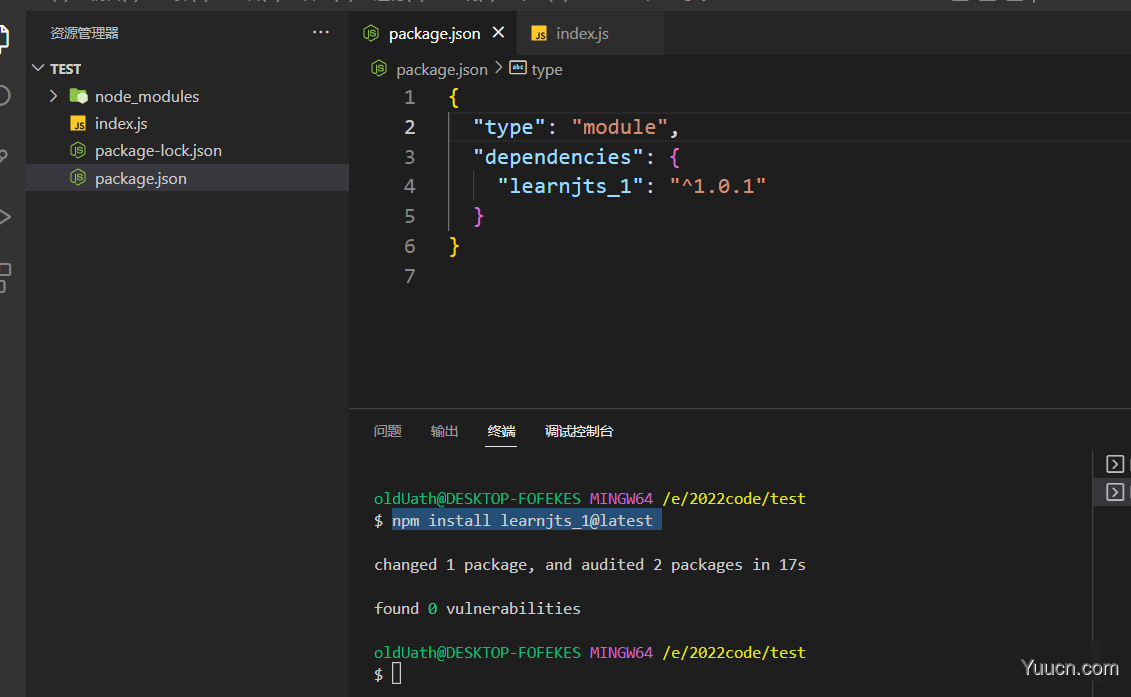
Task: Close the package.json editor tab
Action: pos(498,32)
